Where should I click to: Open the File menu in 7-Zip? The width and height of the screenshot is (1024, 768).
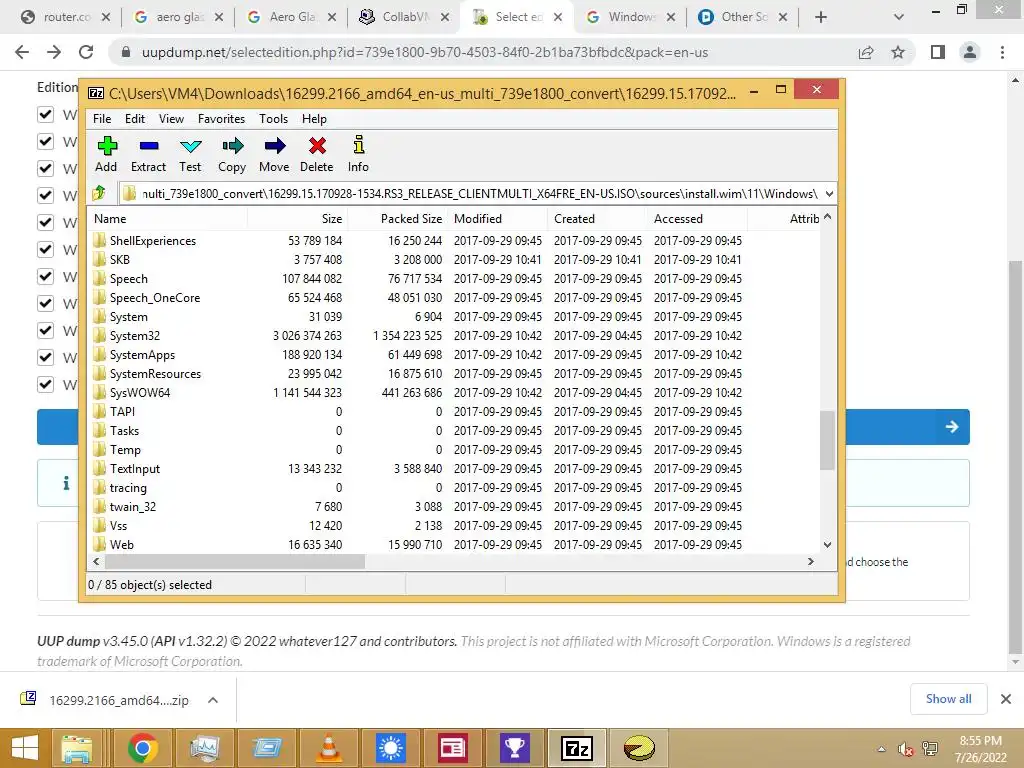click(102, 119)
